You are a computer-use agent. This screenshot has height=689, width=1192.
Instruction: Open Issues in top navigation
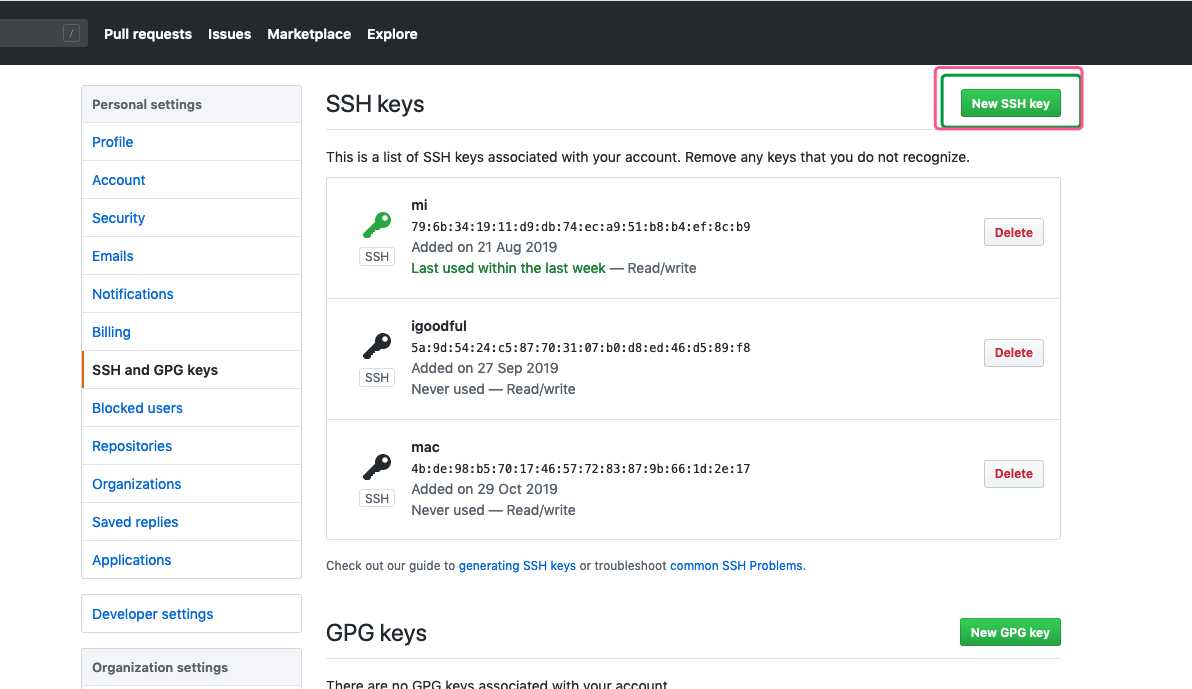(x=230, y=34)
